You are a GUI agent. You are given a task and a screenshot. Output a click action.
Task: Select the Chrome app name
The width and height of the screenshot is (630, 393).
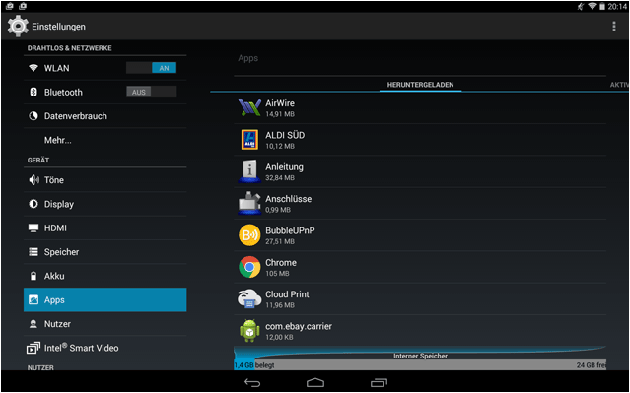tap(281, 262)
